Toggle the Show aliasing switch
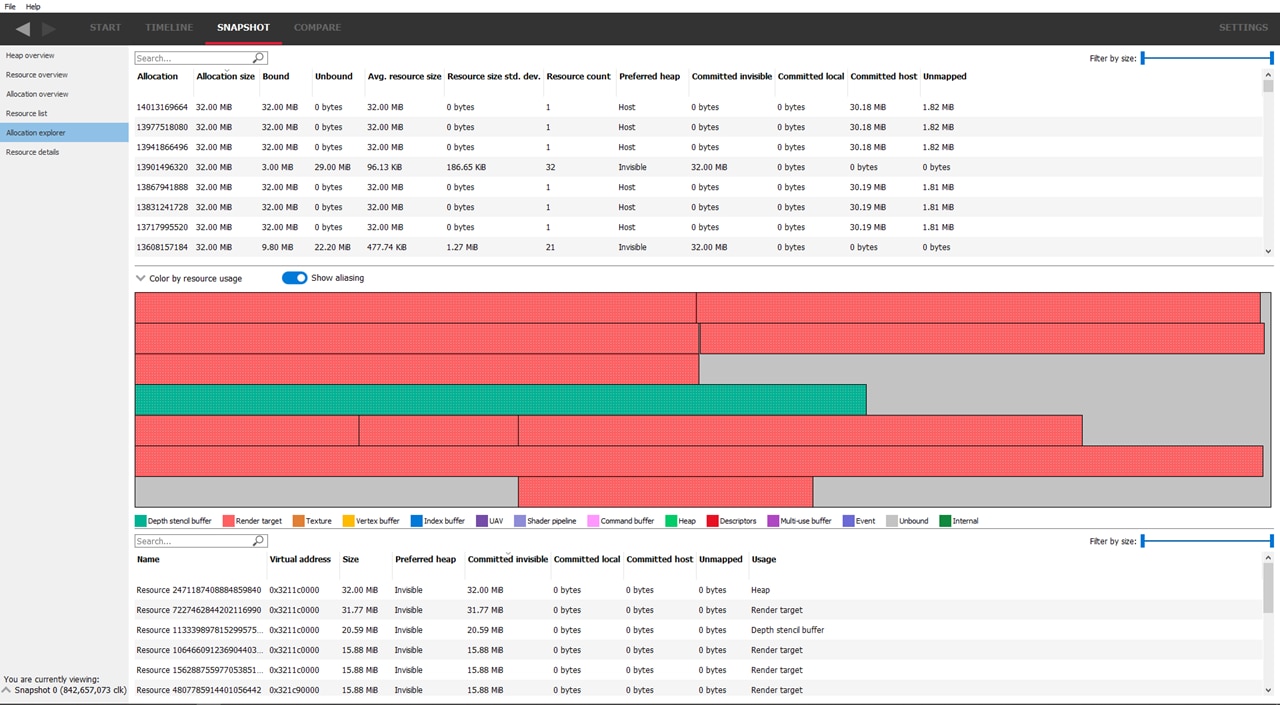 [x=294, y=278]
